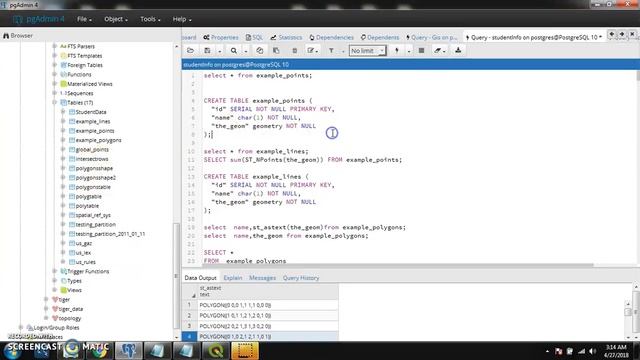The image size is (640, 360).
Task: Click the Delete trash icon
Action: click(x=294, y=51)
